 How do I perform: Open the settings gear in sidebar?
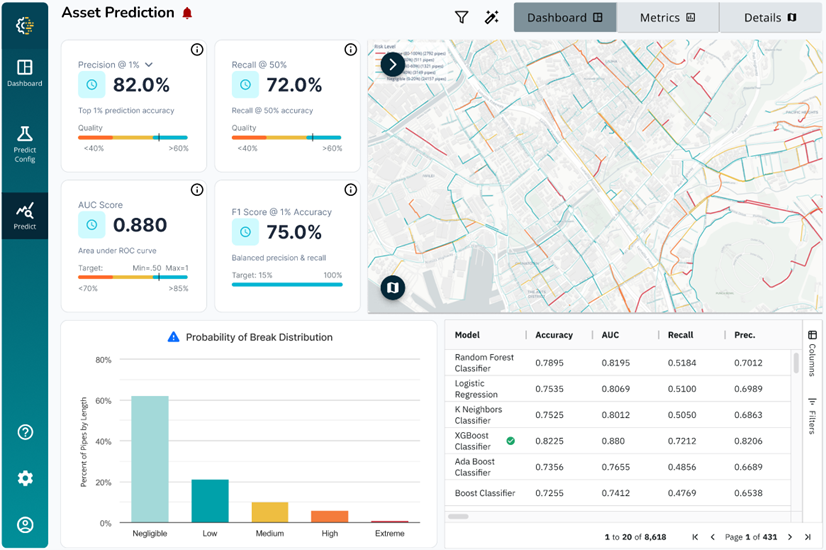pyautogui.click(x=25, y=478)
